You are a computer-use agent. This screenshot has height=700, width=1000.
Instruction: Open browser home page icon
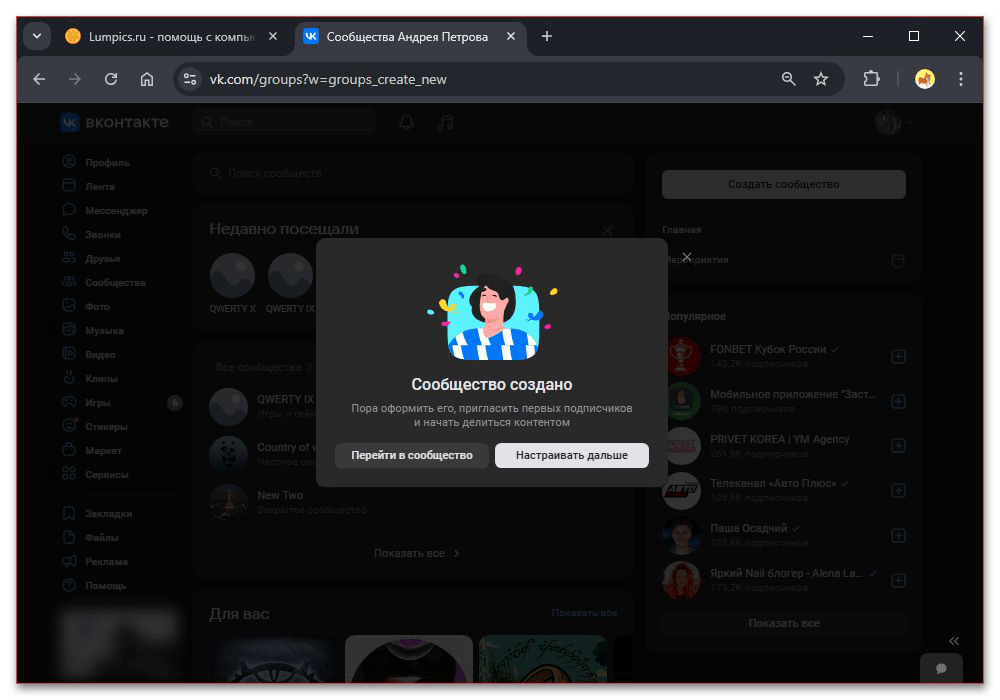147,79
